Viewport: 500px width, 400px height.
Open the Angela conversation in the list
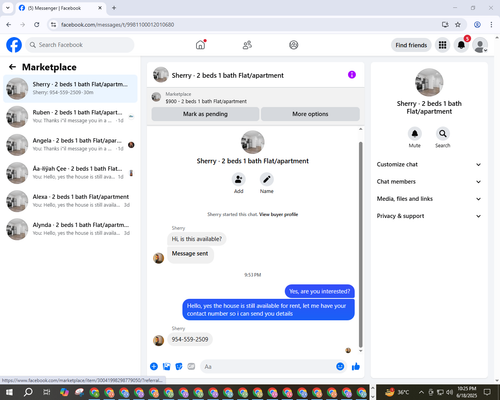coord(70,145)
